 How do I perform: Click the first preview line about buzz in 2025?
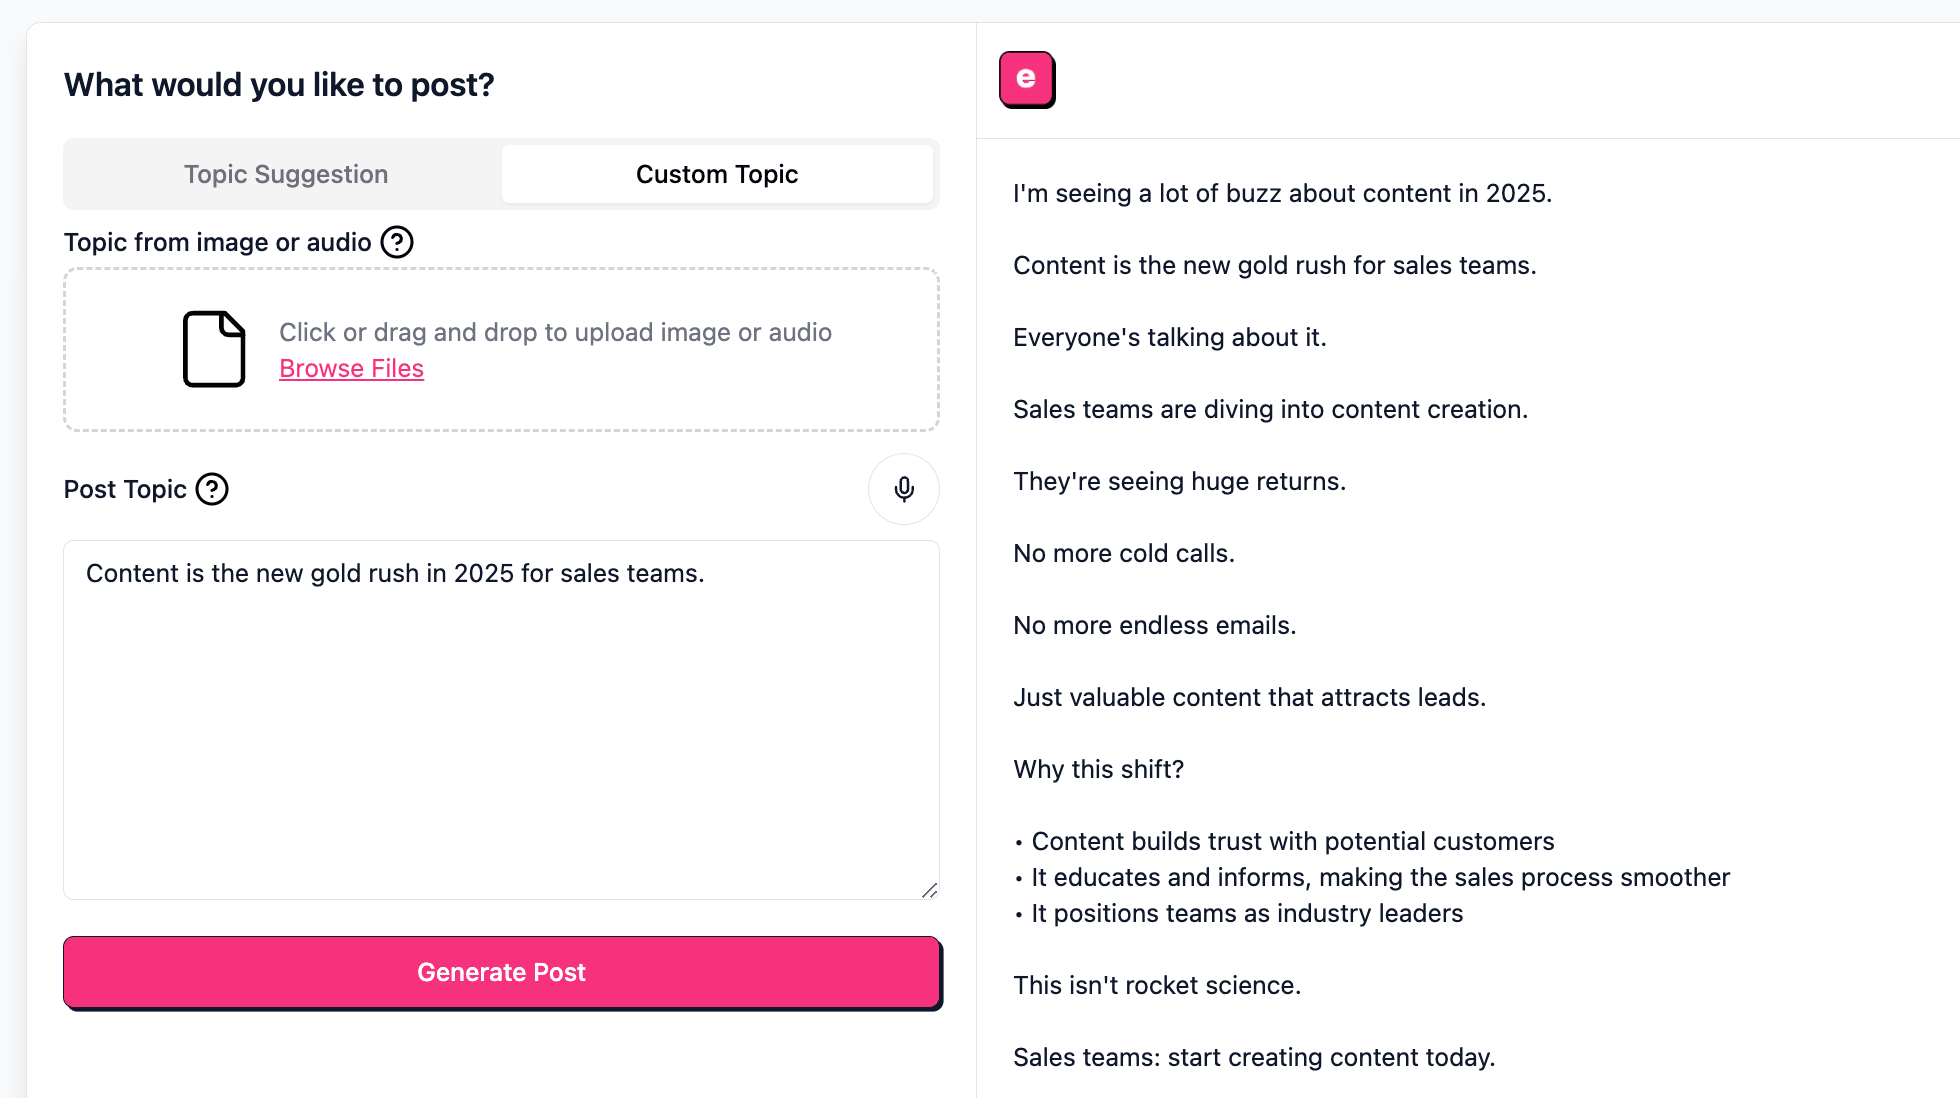pyautogui.click(x=1282, y=193)
